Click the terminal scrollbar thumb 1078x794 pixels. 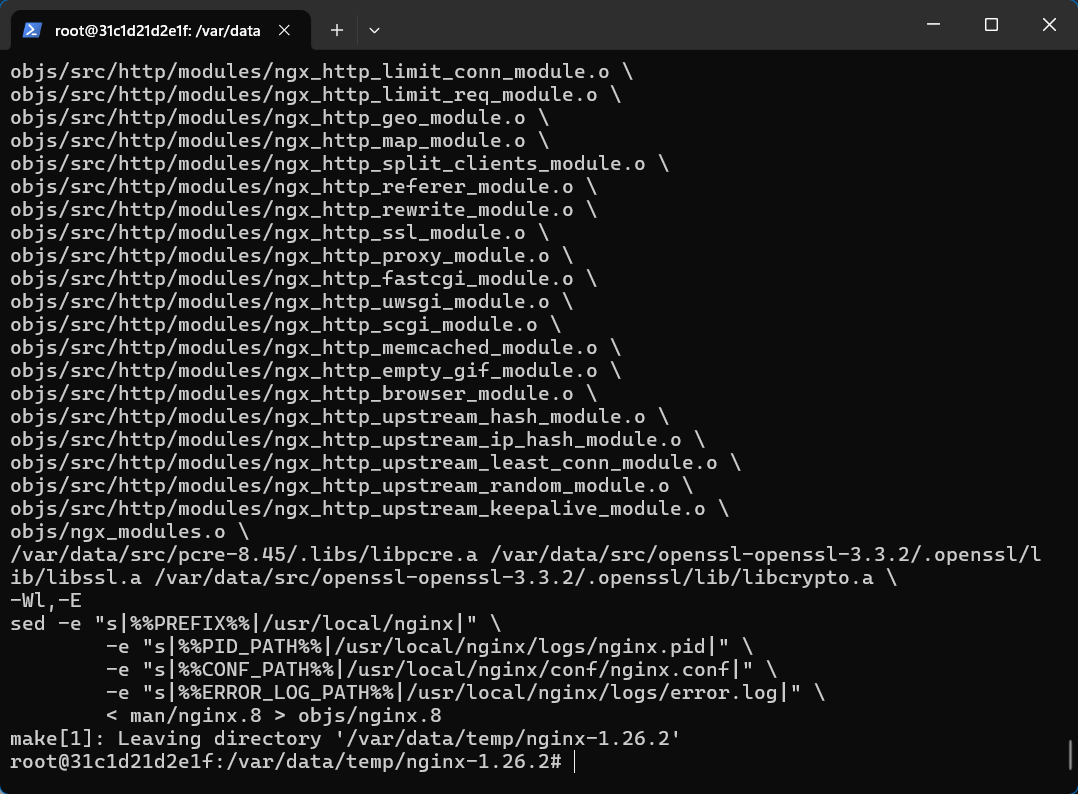[x=1070, y=755]
